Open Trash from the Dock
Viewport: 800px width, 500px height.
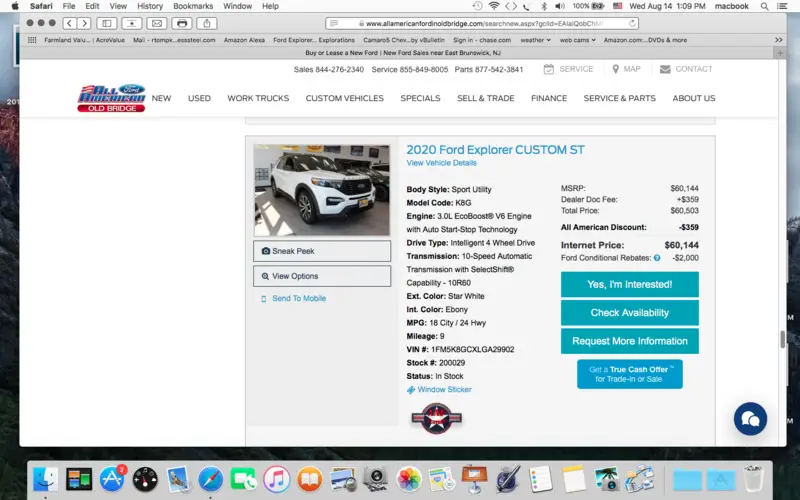coord(753,479)
